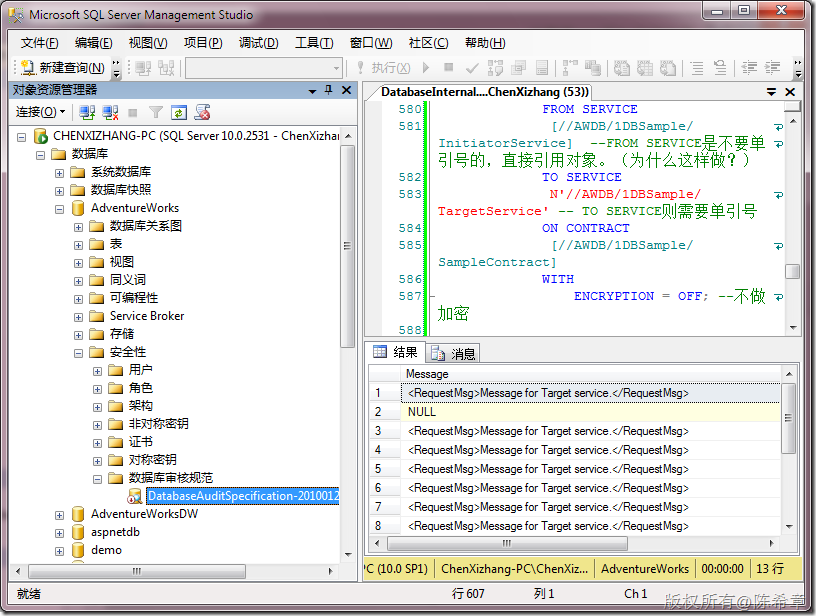This screenshot has height=616, width=816.
Task: Open the Project (项目) menu
Action: click(x=203, y=43)
